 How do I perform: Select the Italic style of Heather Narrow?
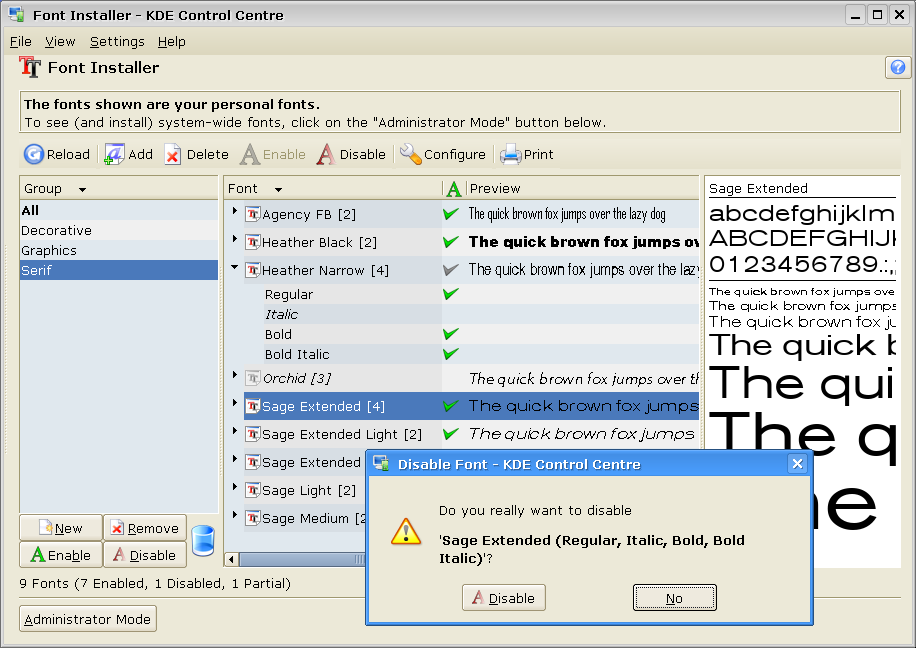282,314
